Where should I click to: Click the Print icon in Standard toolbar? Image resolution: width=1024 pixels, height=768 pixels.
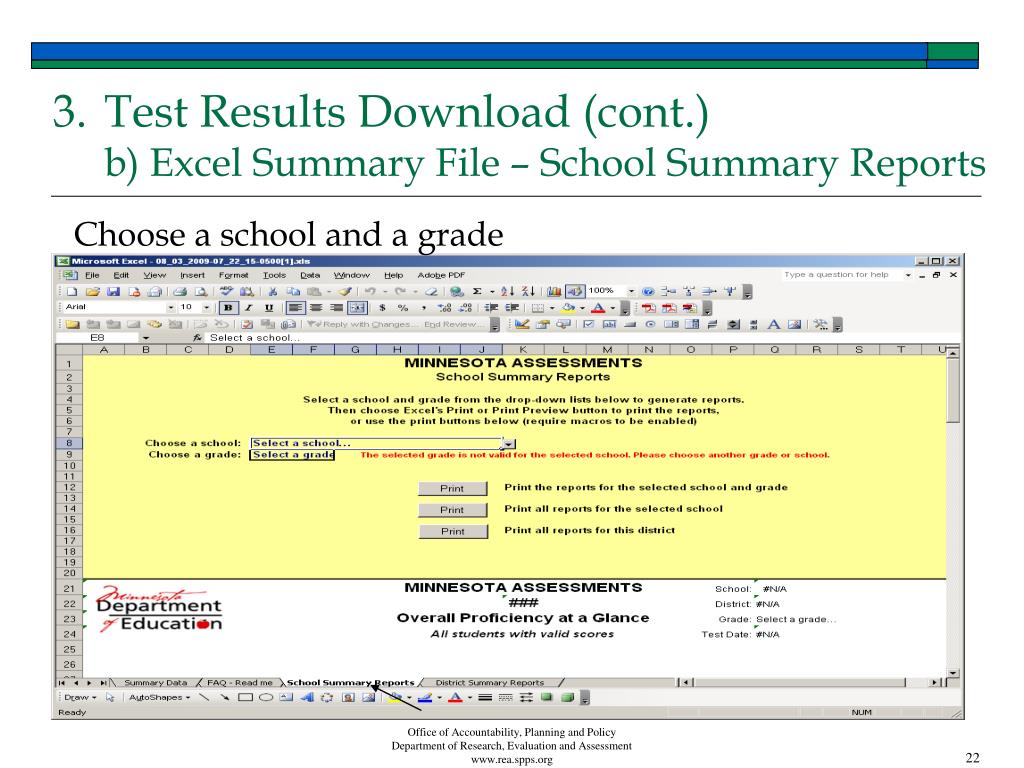tap(180, 291)
